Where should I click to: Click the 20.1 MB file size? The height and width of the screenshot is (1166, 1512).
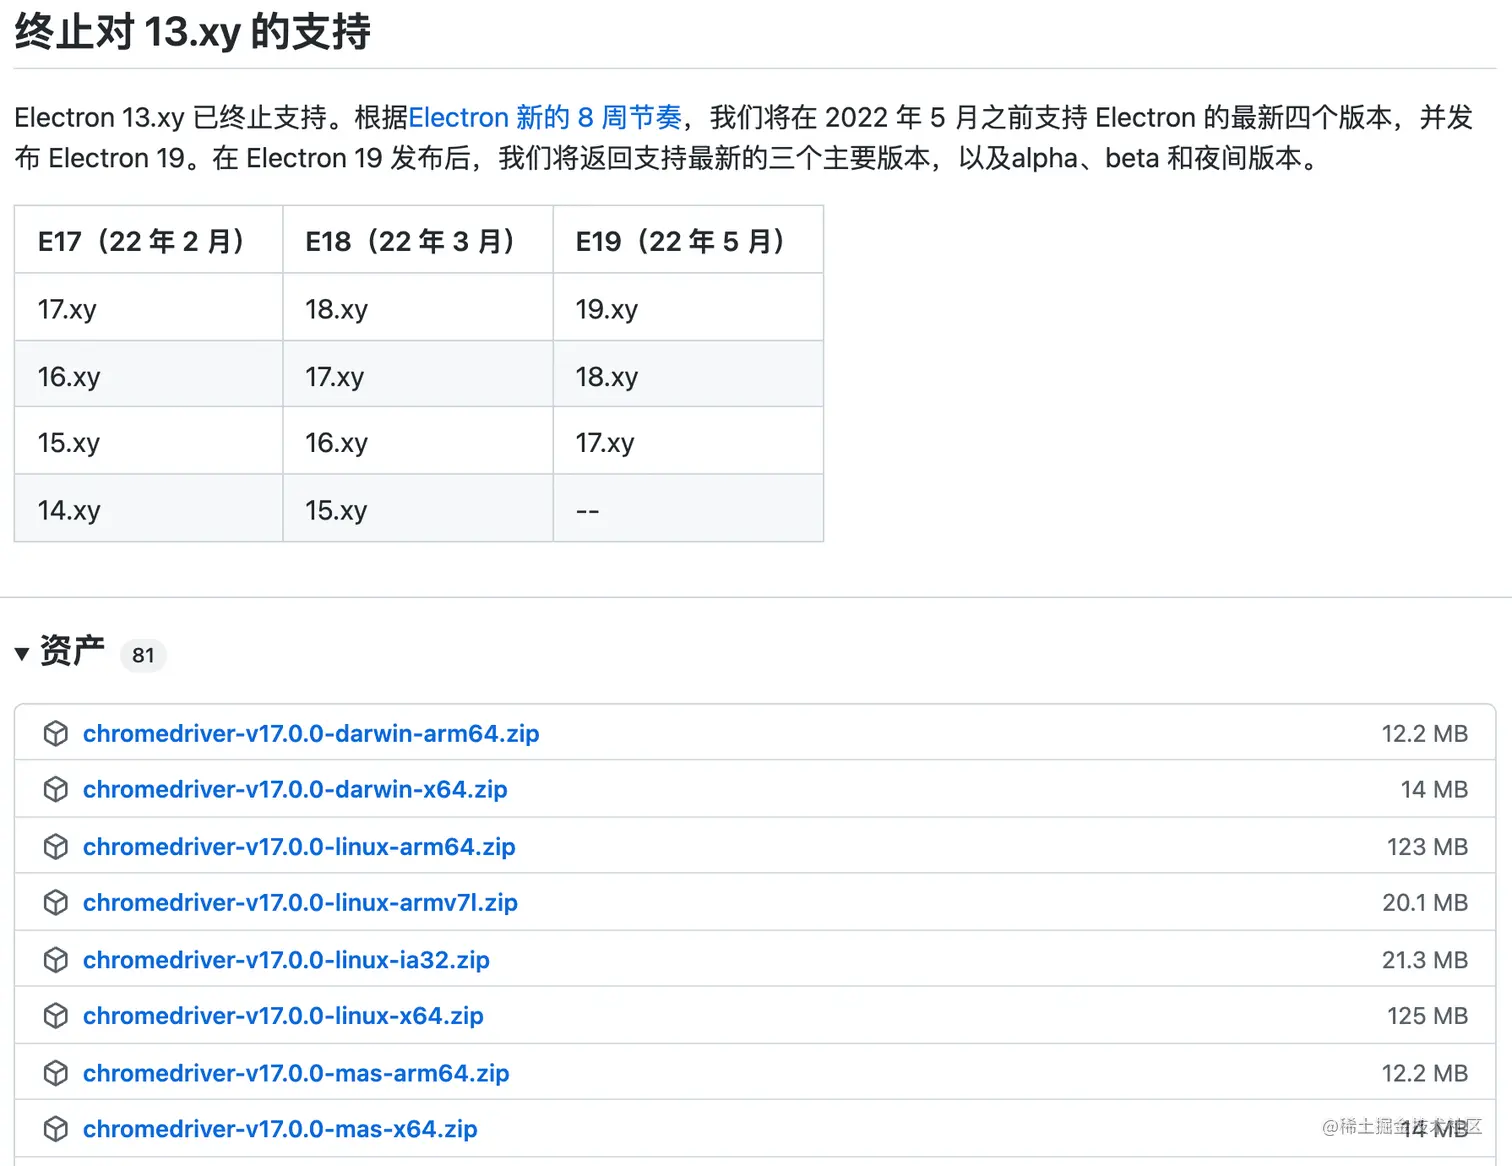[1425, 902]
